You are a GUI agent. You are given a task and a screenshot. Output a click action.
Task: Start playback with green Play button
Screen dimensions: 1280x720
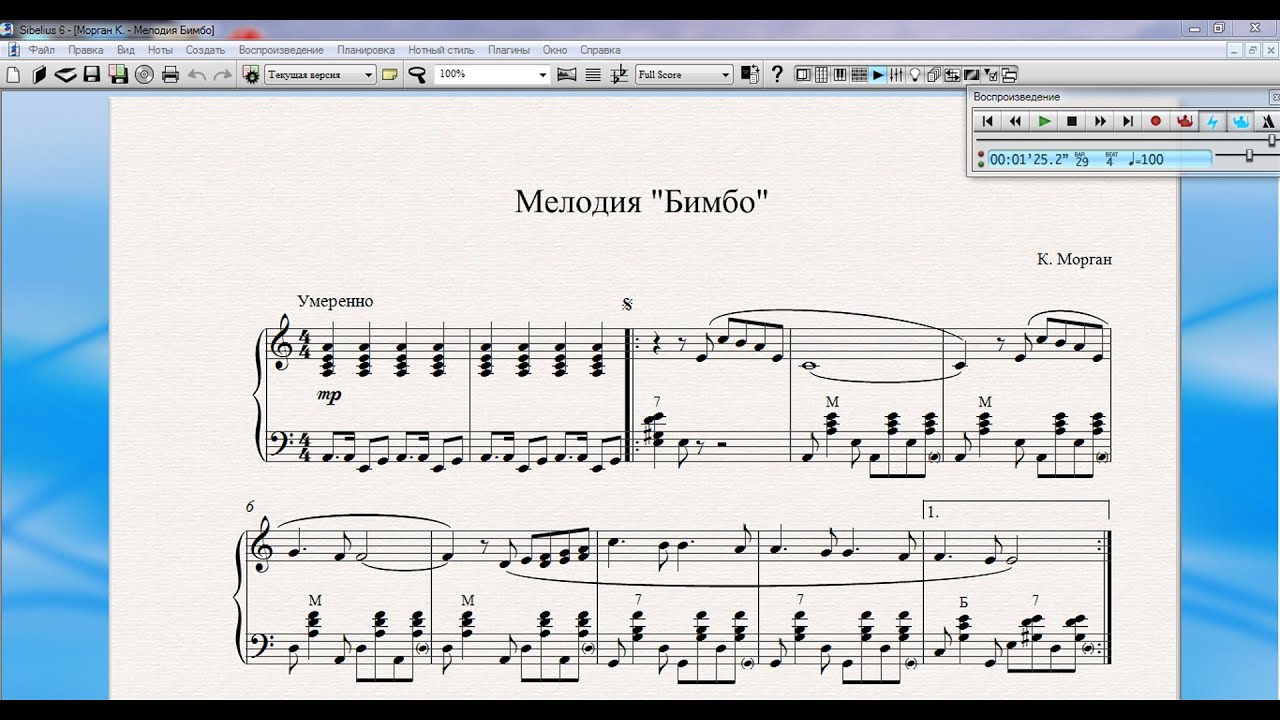point(1044,121)
